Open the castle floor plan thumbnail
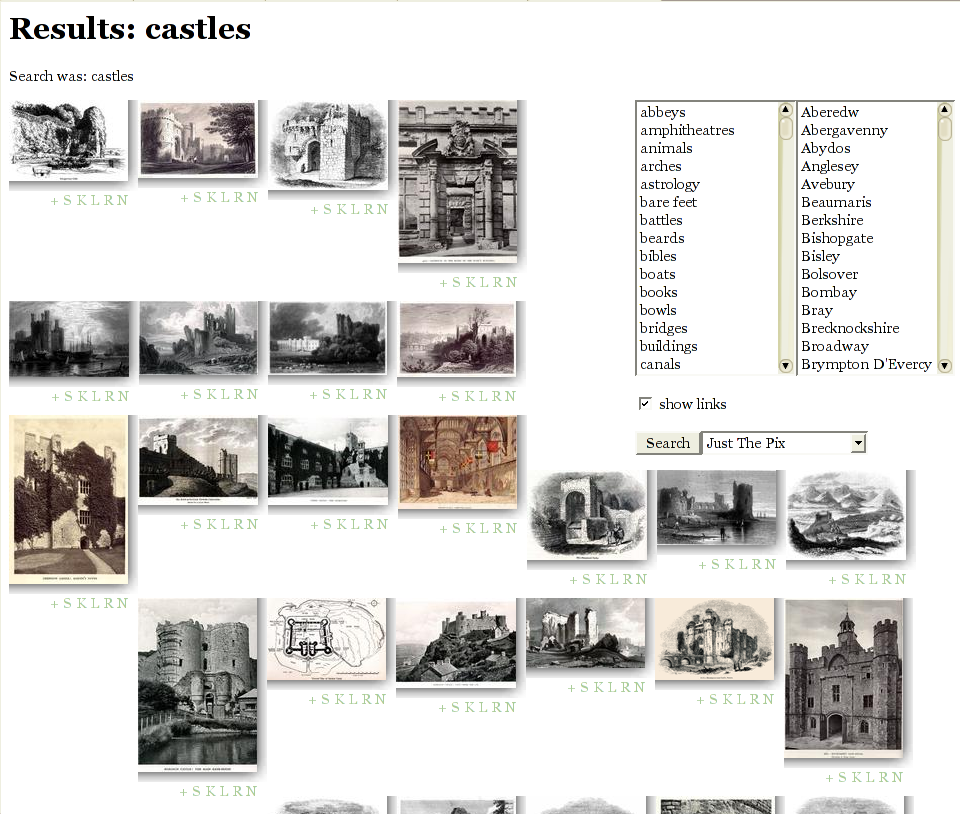 tap(326, 639)
